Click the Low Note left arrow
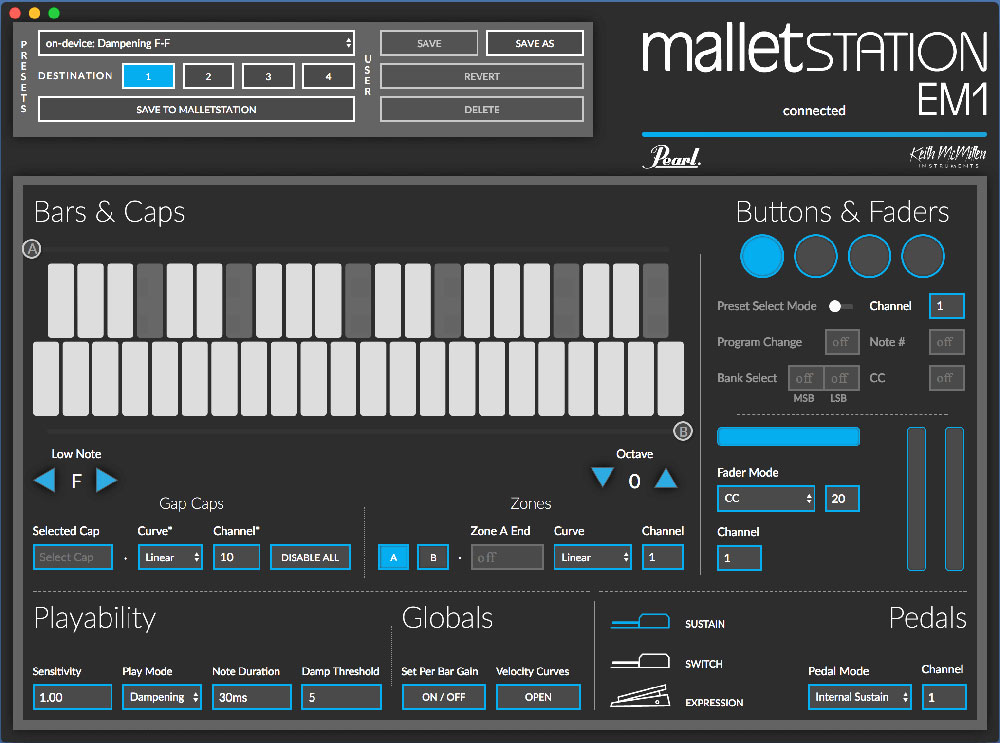 tap(45, 481)
